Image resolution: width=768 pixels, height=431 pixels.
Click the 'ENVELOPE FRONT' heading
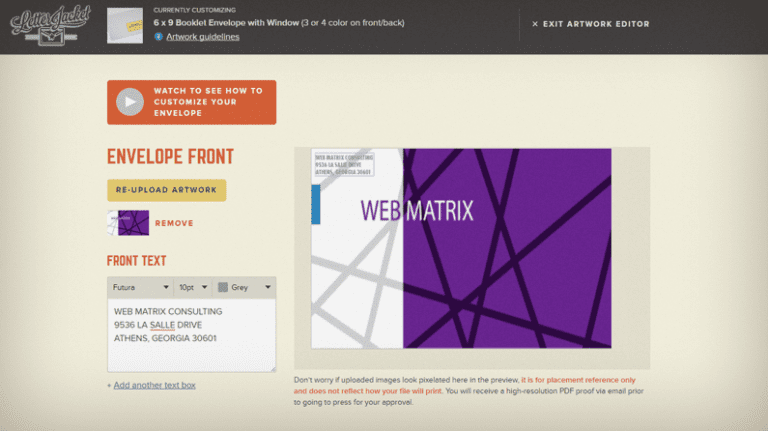point(170,157)
